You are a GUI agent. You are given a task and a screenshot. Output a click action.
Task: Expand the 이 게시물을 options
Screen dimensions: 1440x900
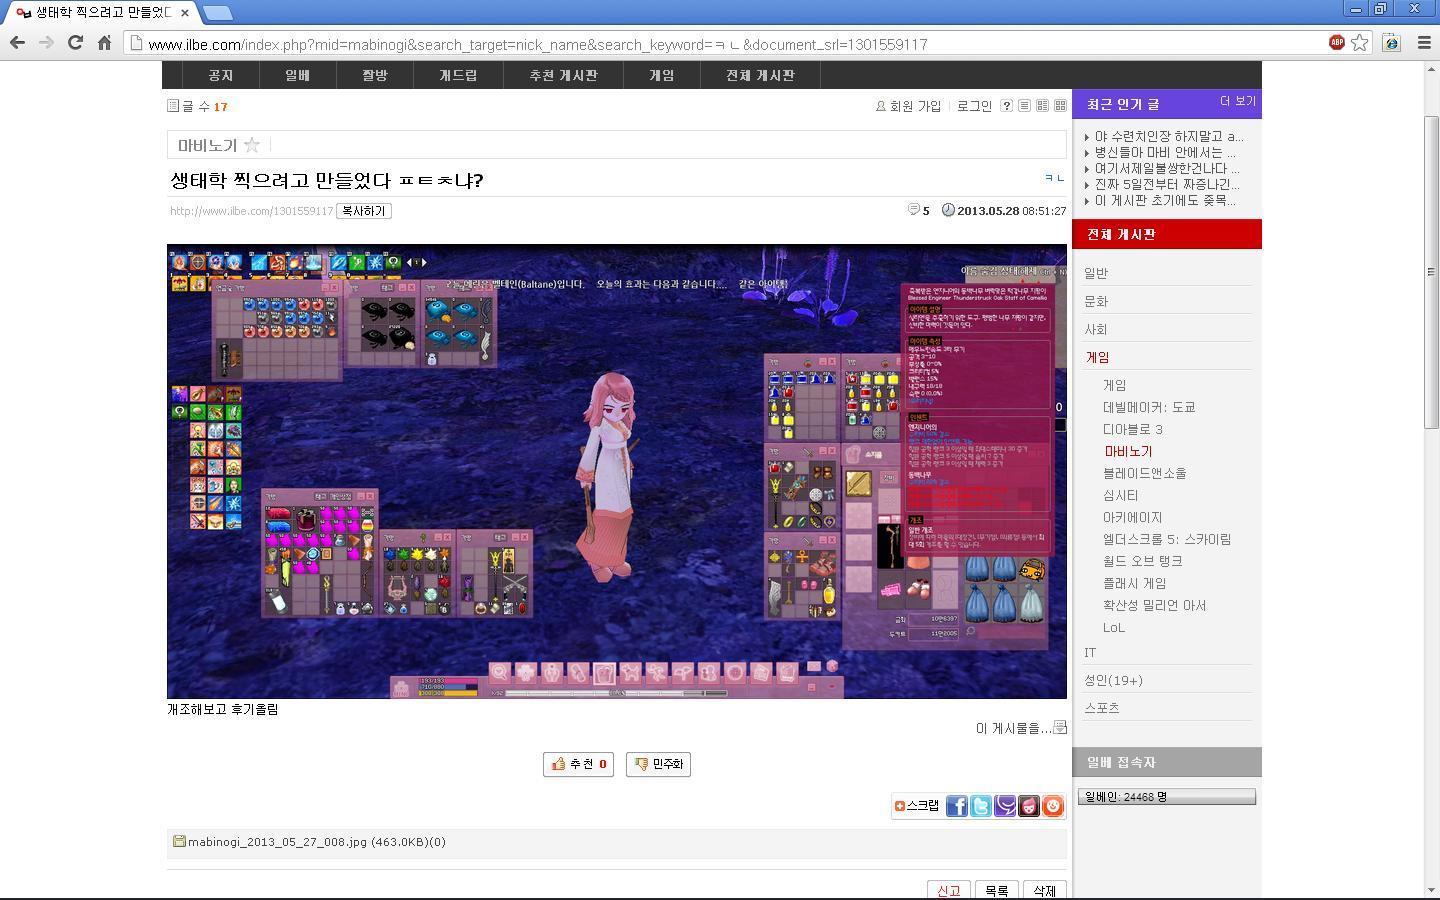pos(1019,728)
